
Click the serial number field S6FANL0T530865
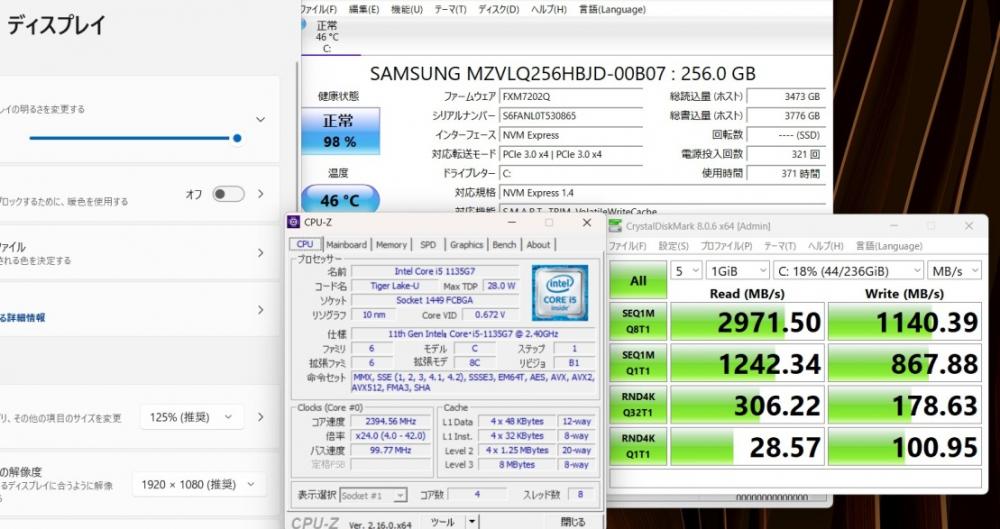click(571, 116)
